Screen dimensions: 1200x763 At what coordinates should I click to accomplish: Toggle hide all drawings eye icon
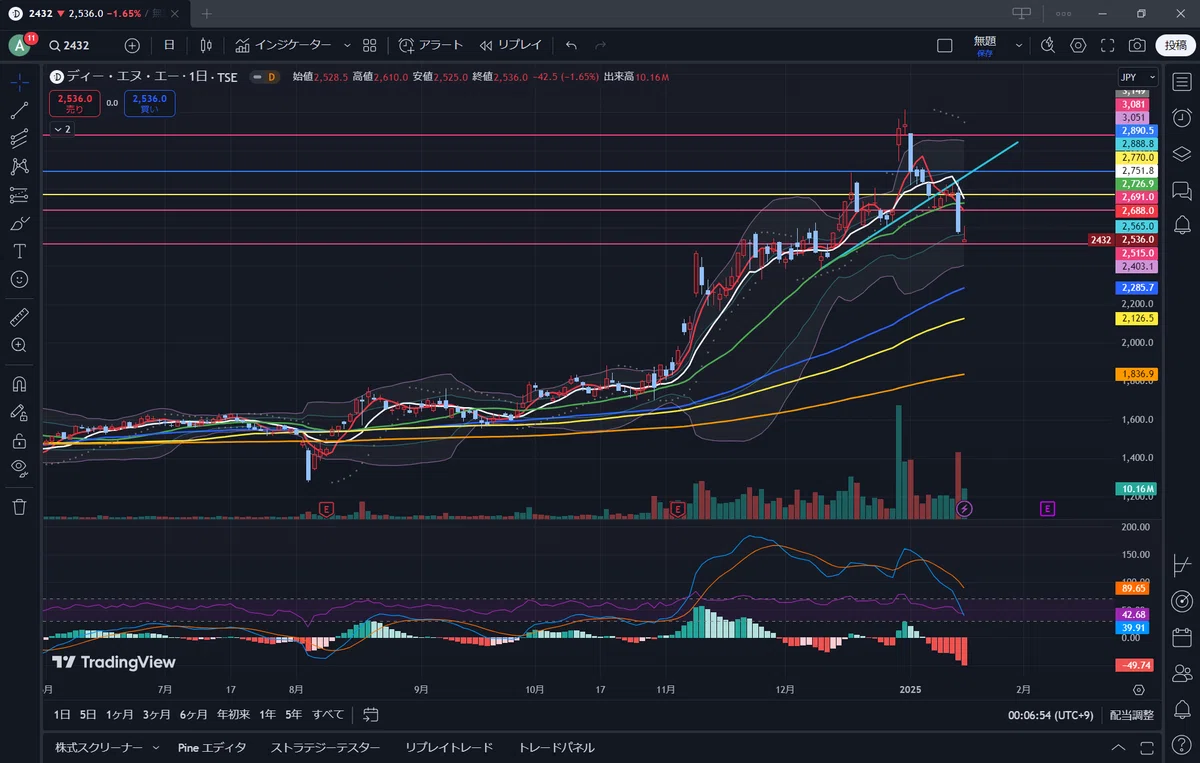(19, 468)
